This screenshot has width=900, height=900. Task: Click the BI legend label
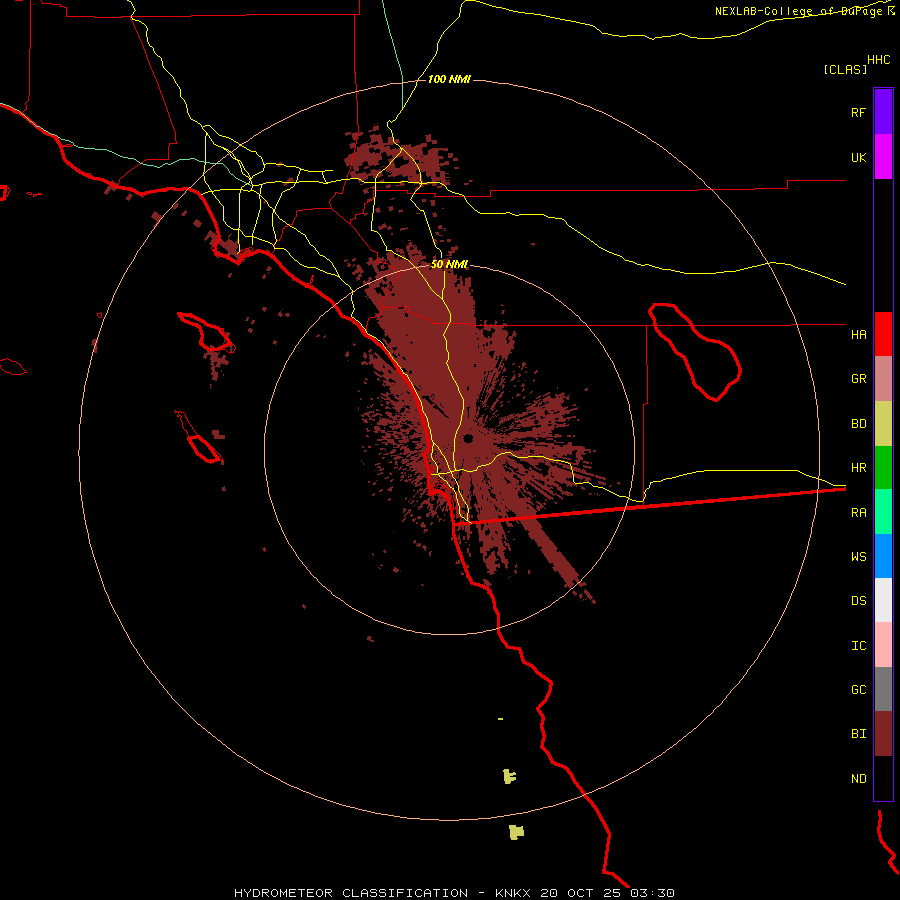[858, 734]
